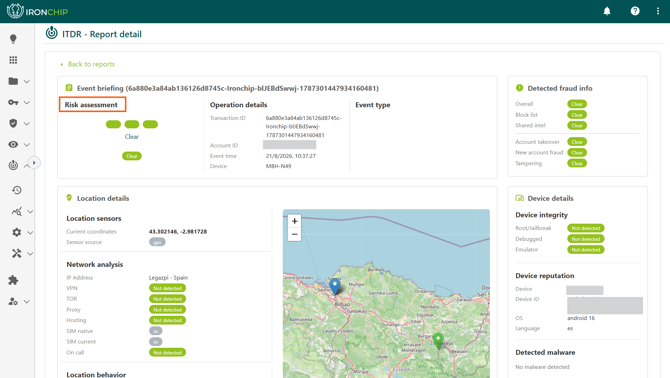The height and width of the screenshot is (378, 670).
Task: Click the ITDR radar icon in sidebar
Action: [13, 165]
